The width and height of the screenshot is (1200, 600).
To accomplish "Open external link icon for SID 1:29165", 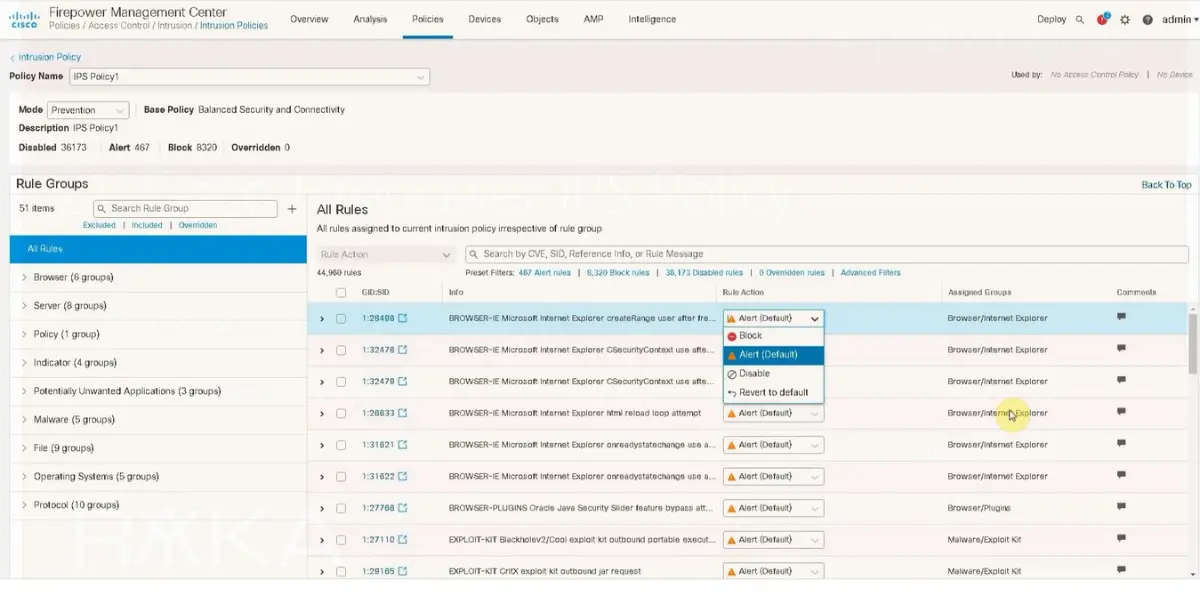I will click(403, 572).
